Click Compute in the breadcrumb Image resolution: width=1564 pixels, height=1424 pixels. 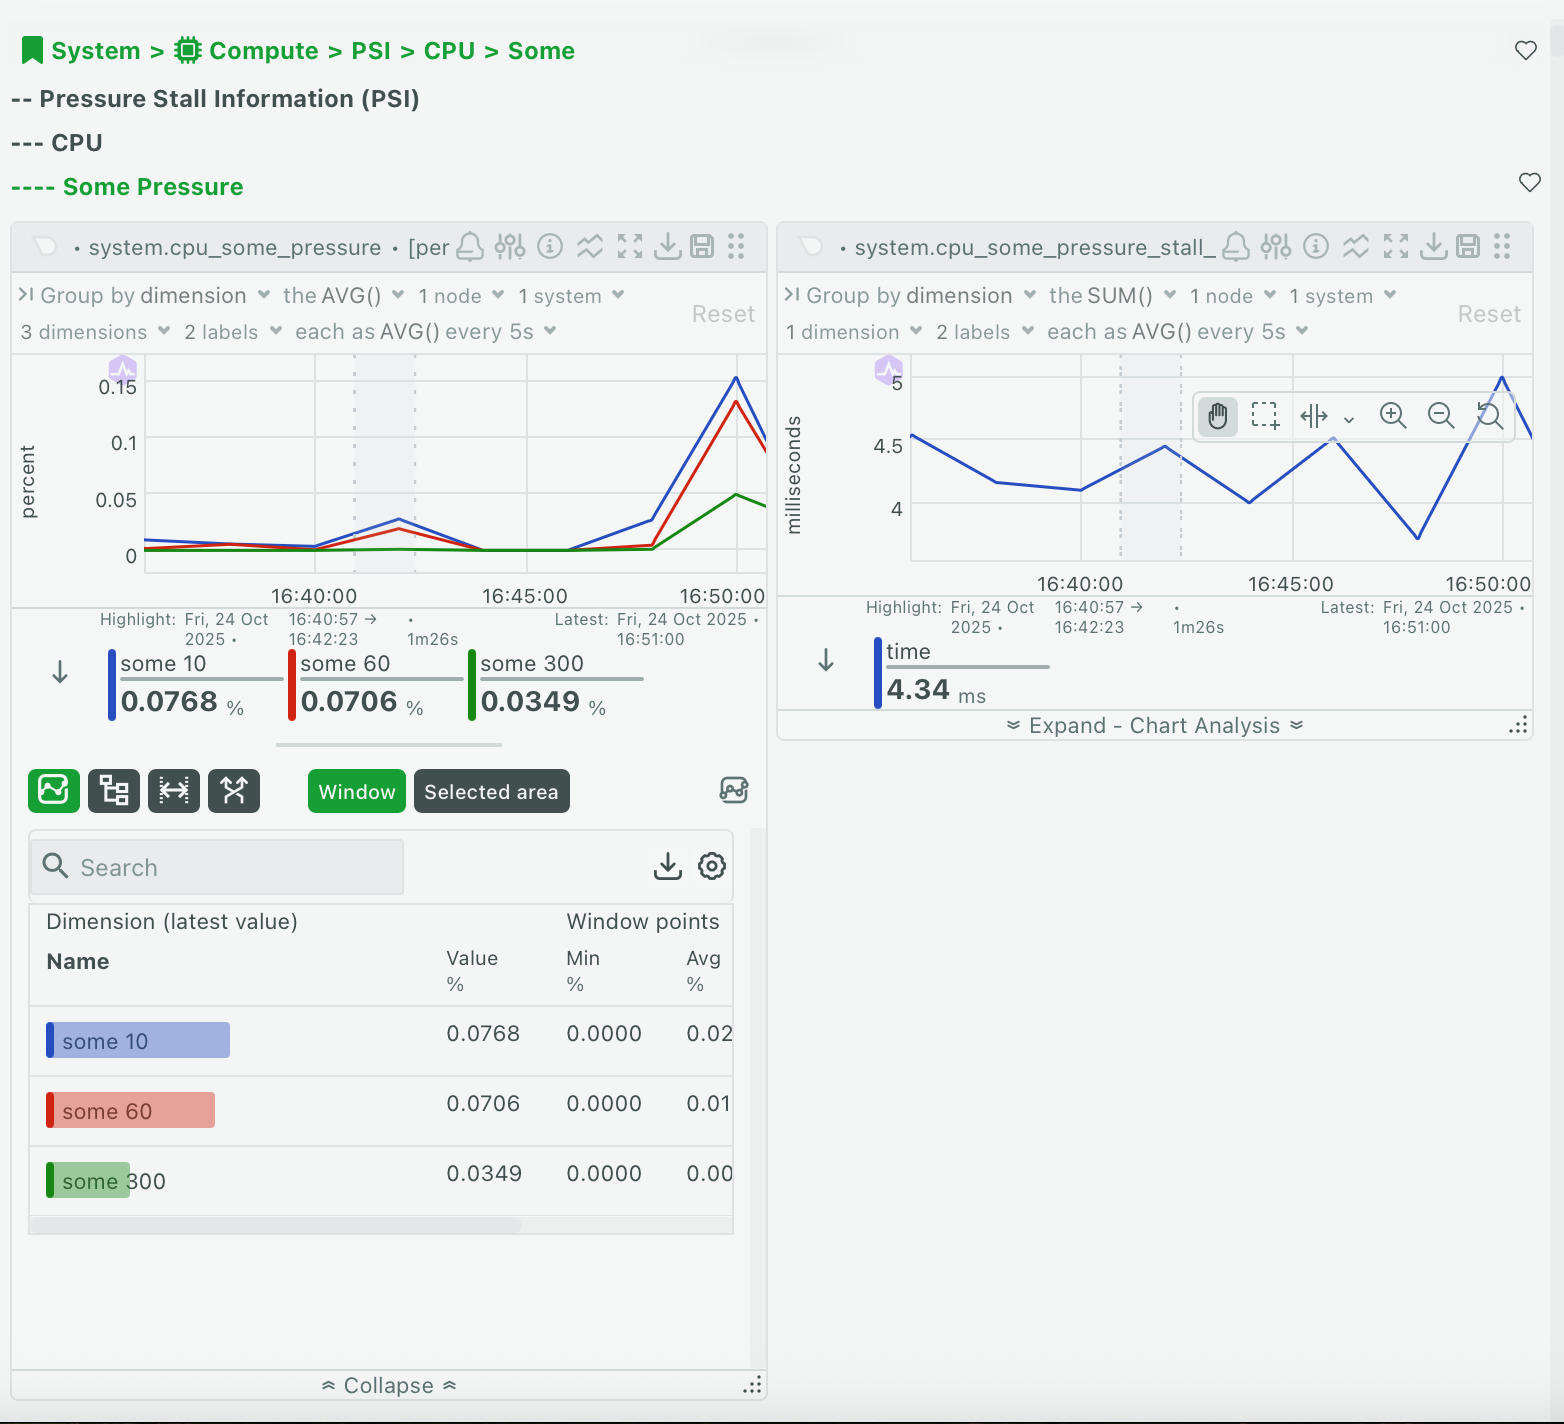click(263, 50)
